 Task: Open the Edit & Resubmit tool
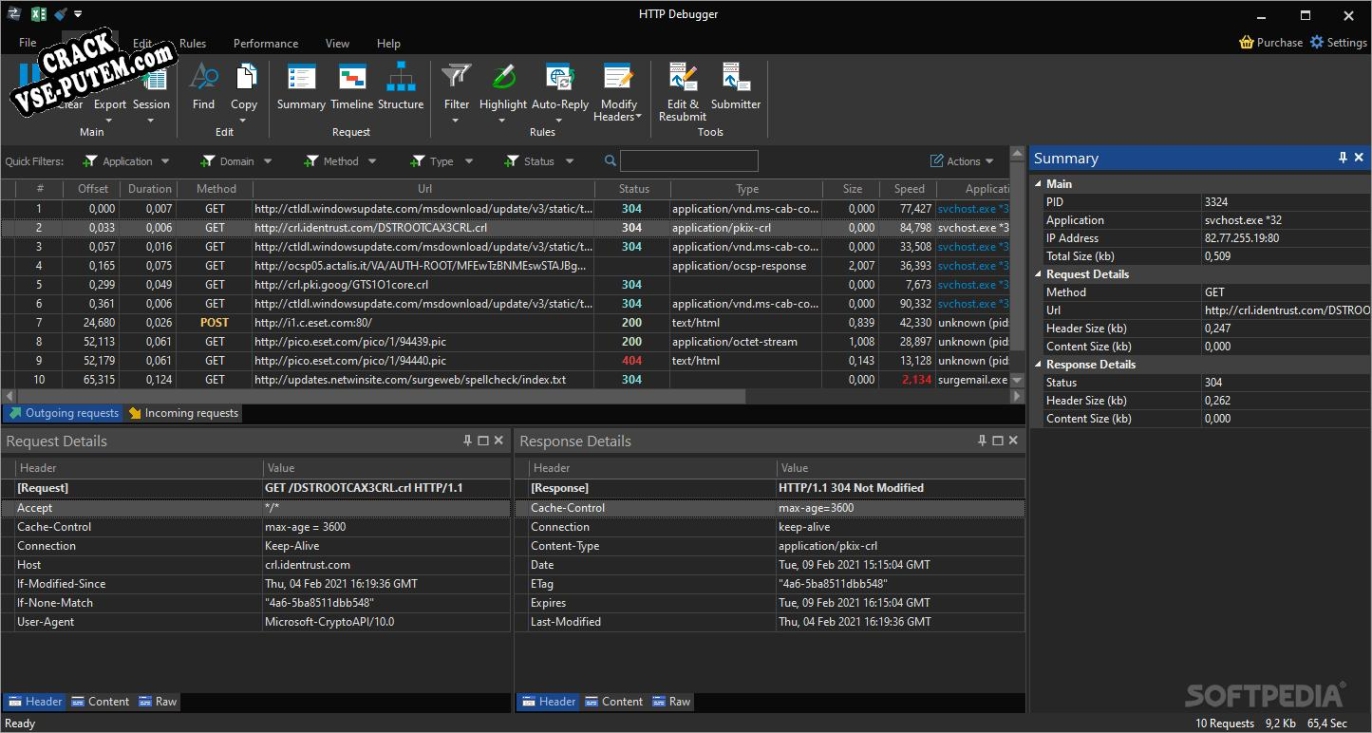[683, 92]
